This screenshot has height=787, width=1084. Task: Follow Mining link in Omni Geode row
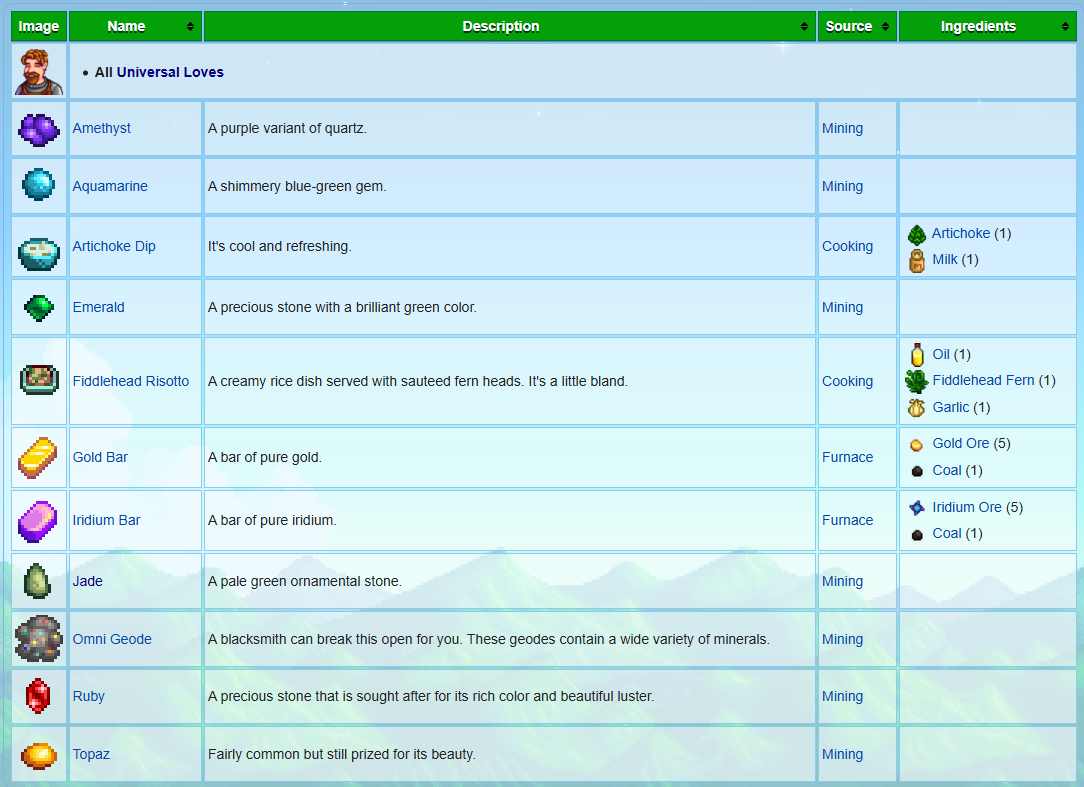(x=842, y=639)
